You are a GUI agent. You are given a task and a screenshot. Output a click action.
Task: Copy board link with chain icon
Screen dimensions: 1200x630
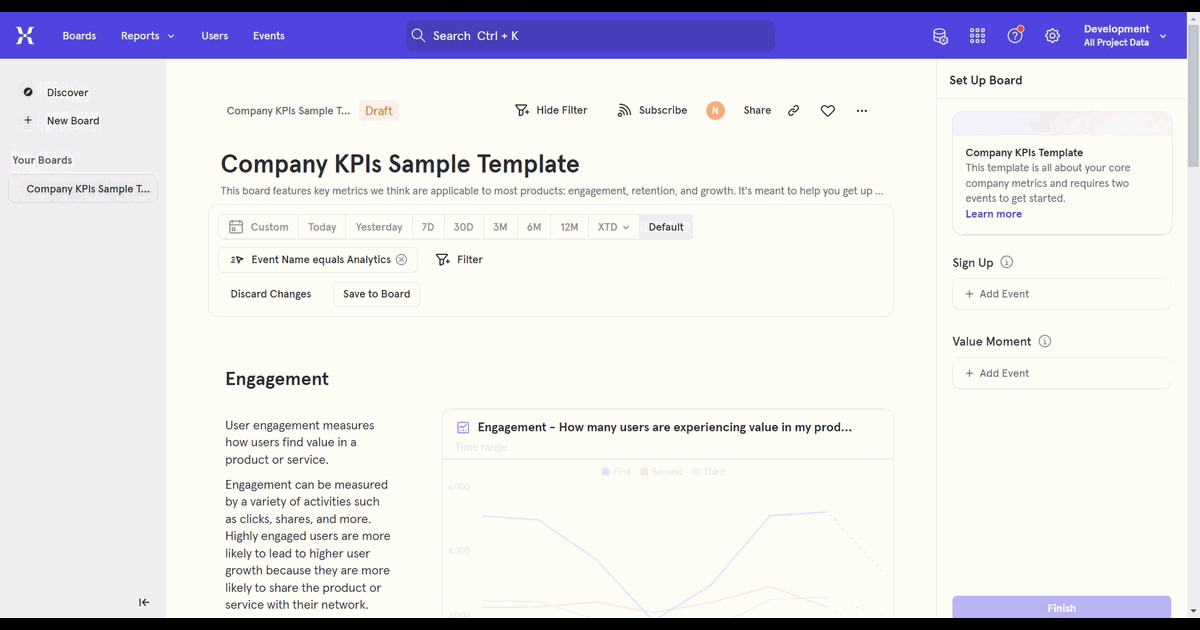793,111
